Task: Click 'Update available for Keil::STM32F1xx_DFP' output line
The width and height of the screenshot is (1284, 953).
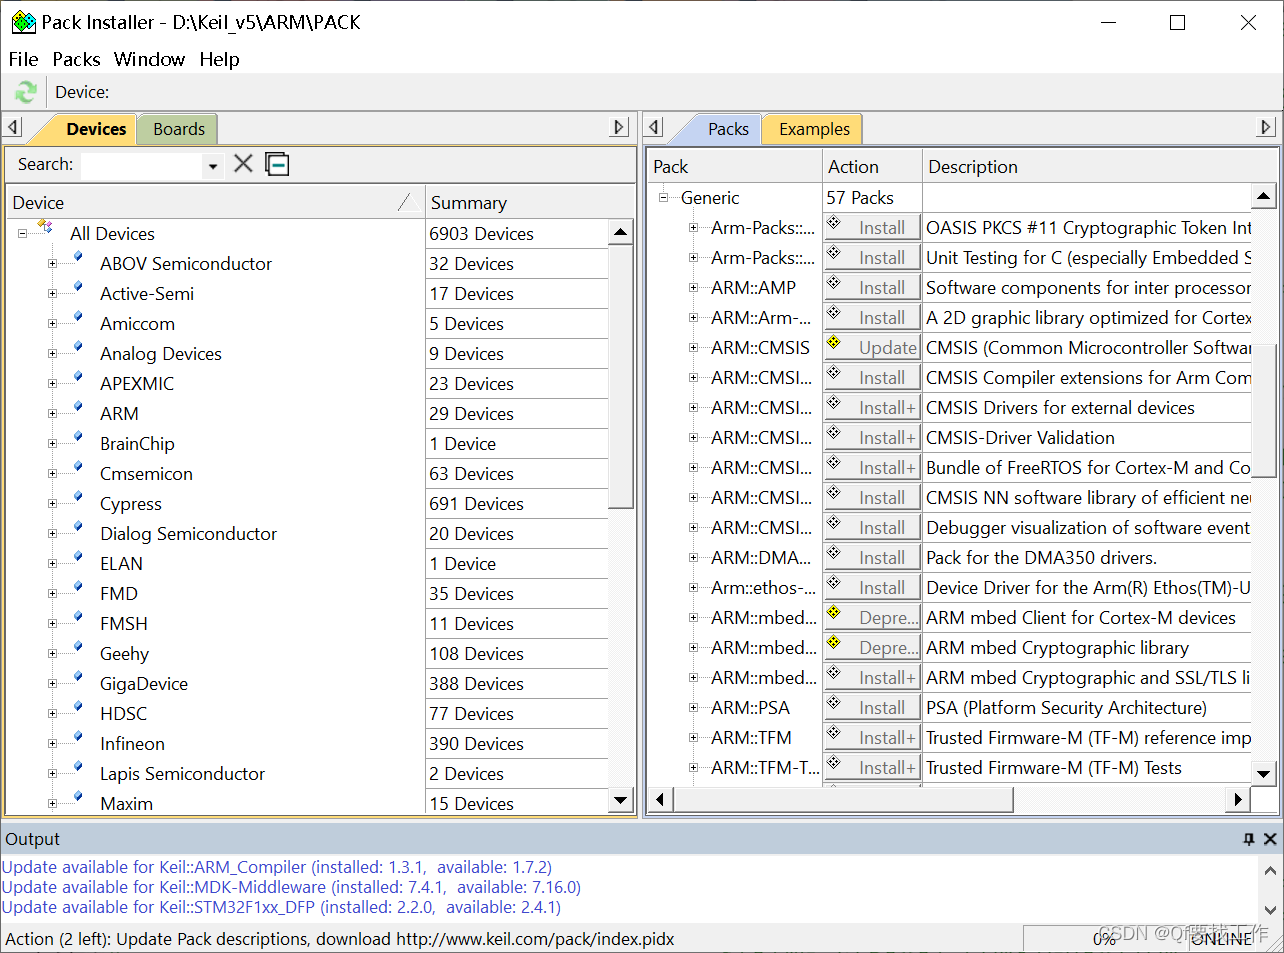Action: (x=281, y=907)
